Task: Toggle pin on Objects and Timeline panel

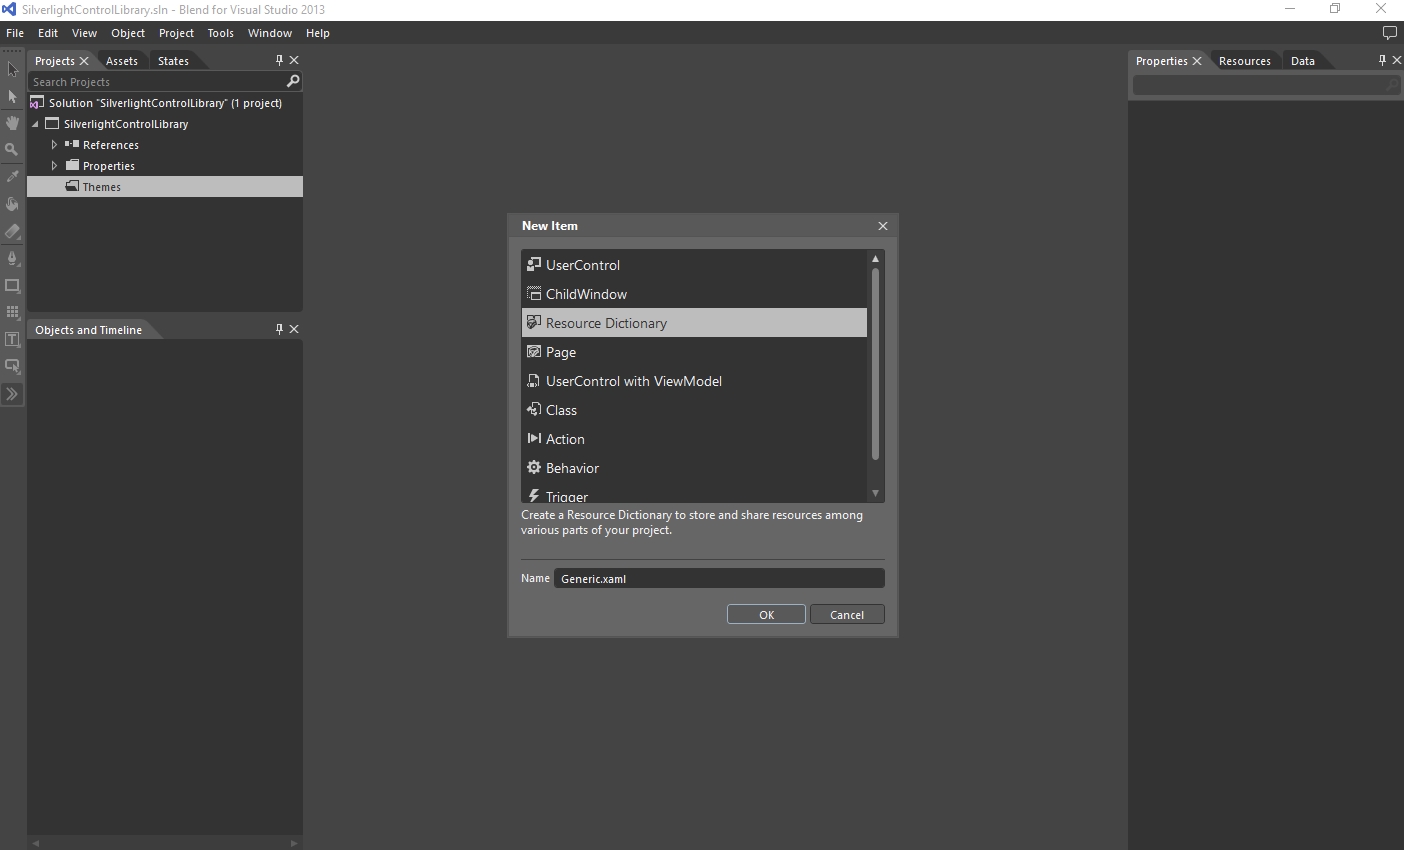Action: click(279, 329)
